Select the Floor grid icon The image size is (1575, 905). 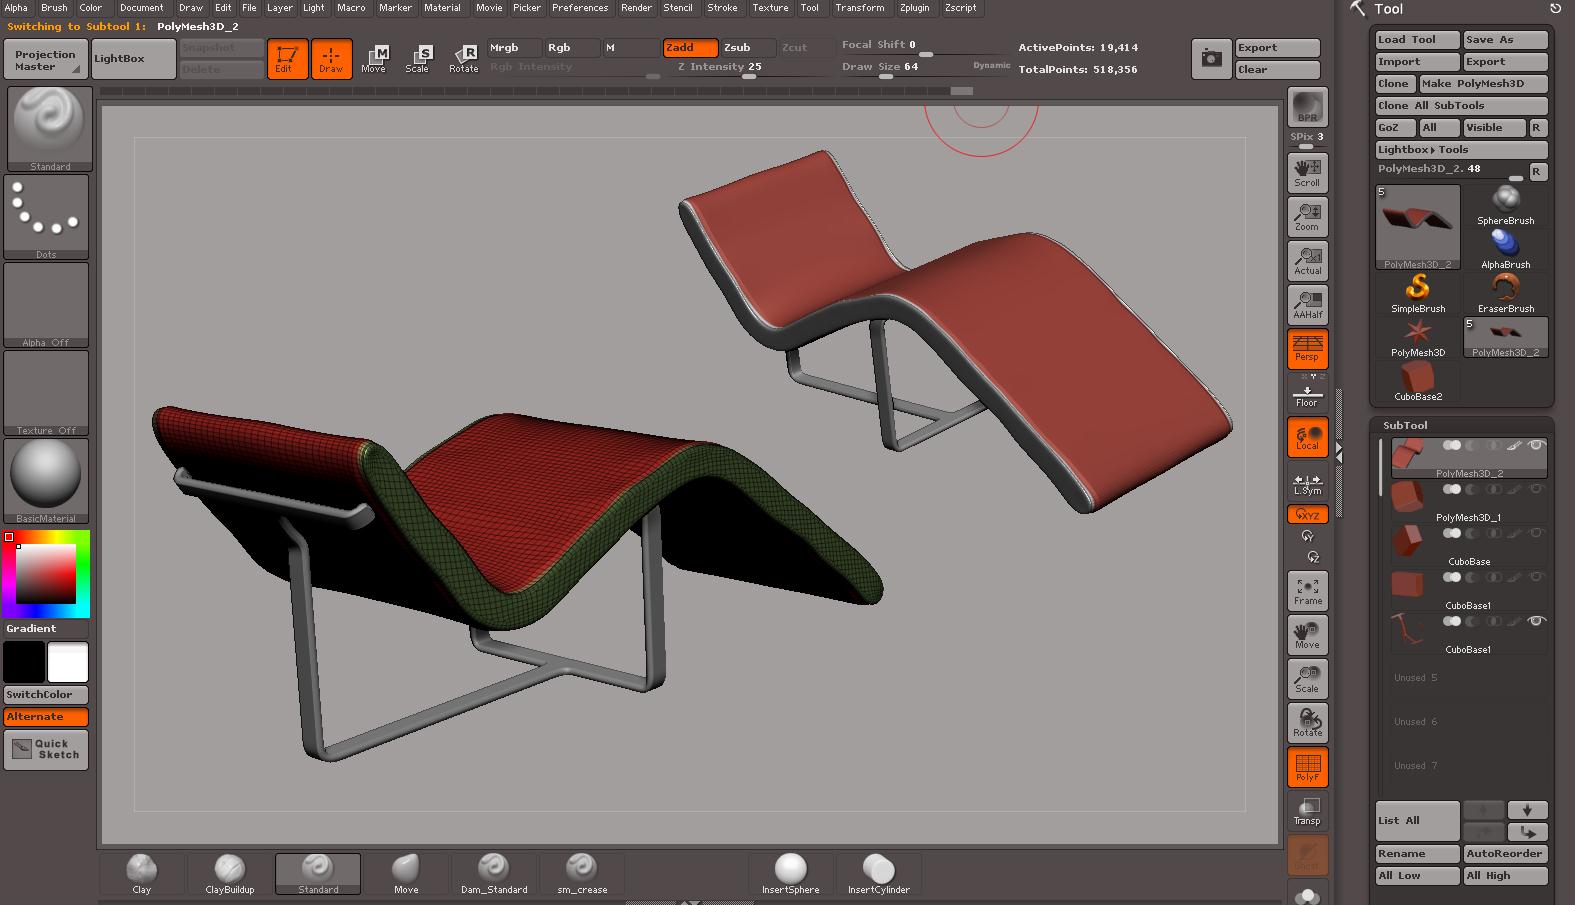pos(1307,394)
